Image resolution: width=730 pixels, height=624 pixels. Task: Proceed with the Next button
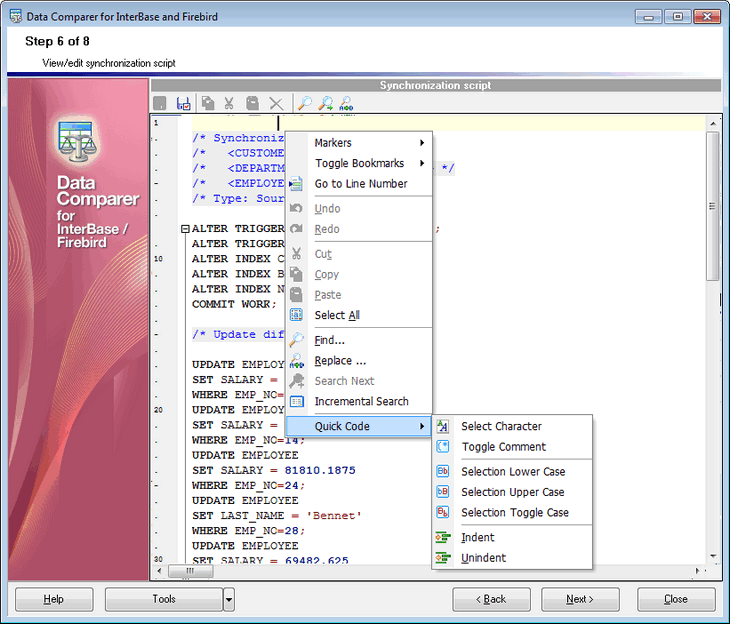pyautogui.click(x=580, y=599)
